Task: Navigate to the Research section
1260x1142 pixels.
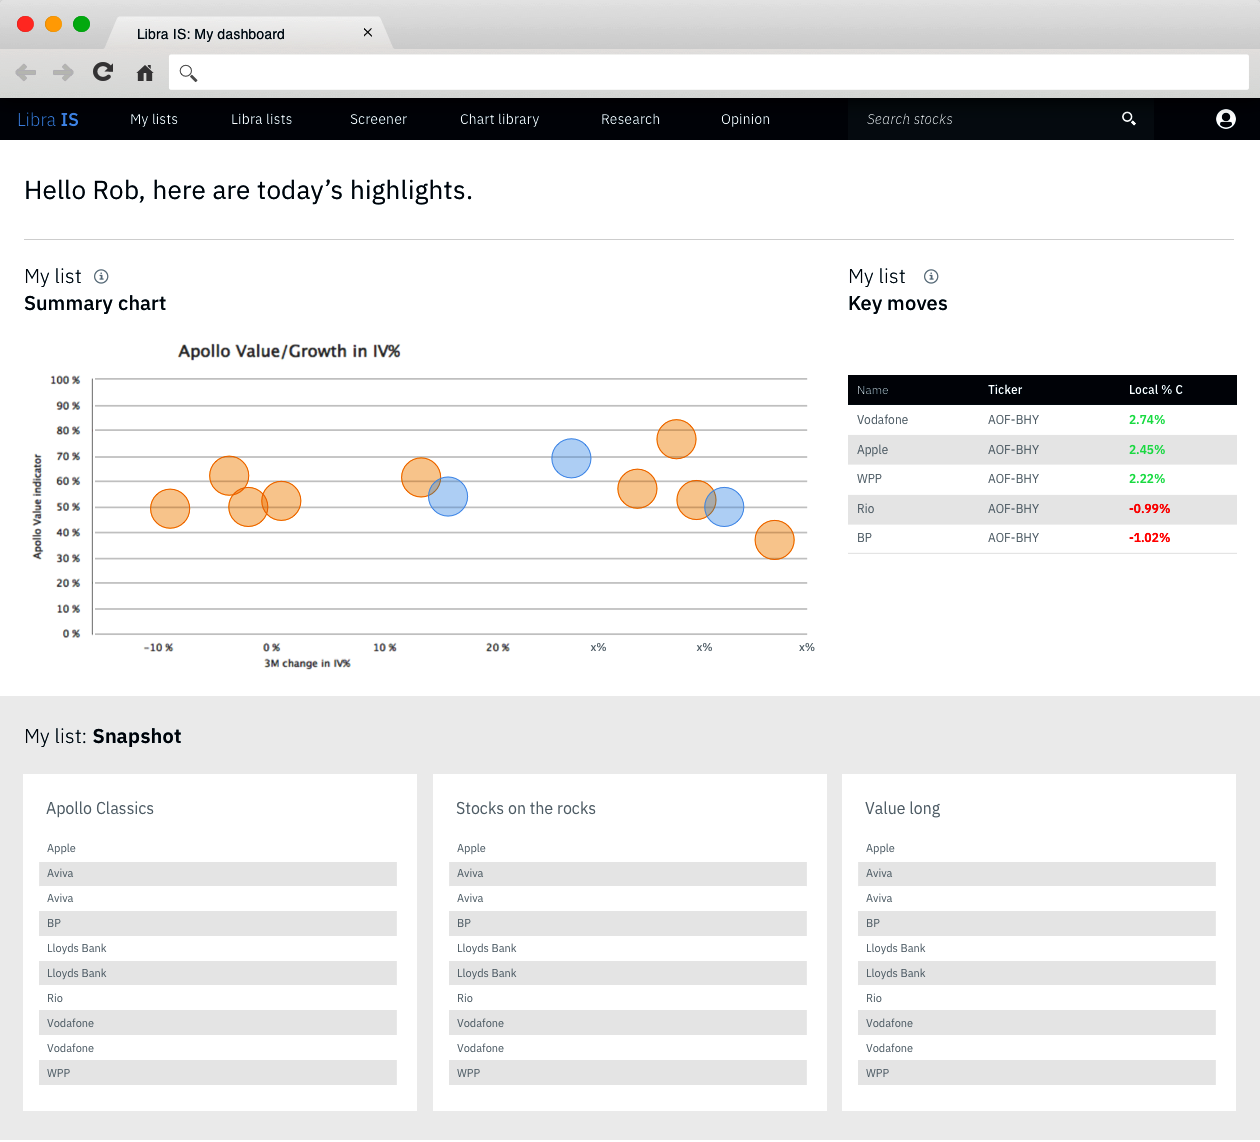Action: coord(630,119)
